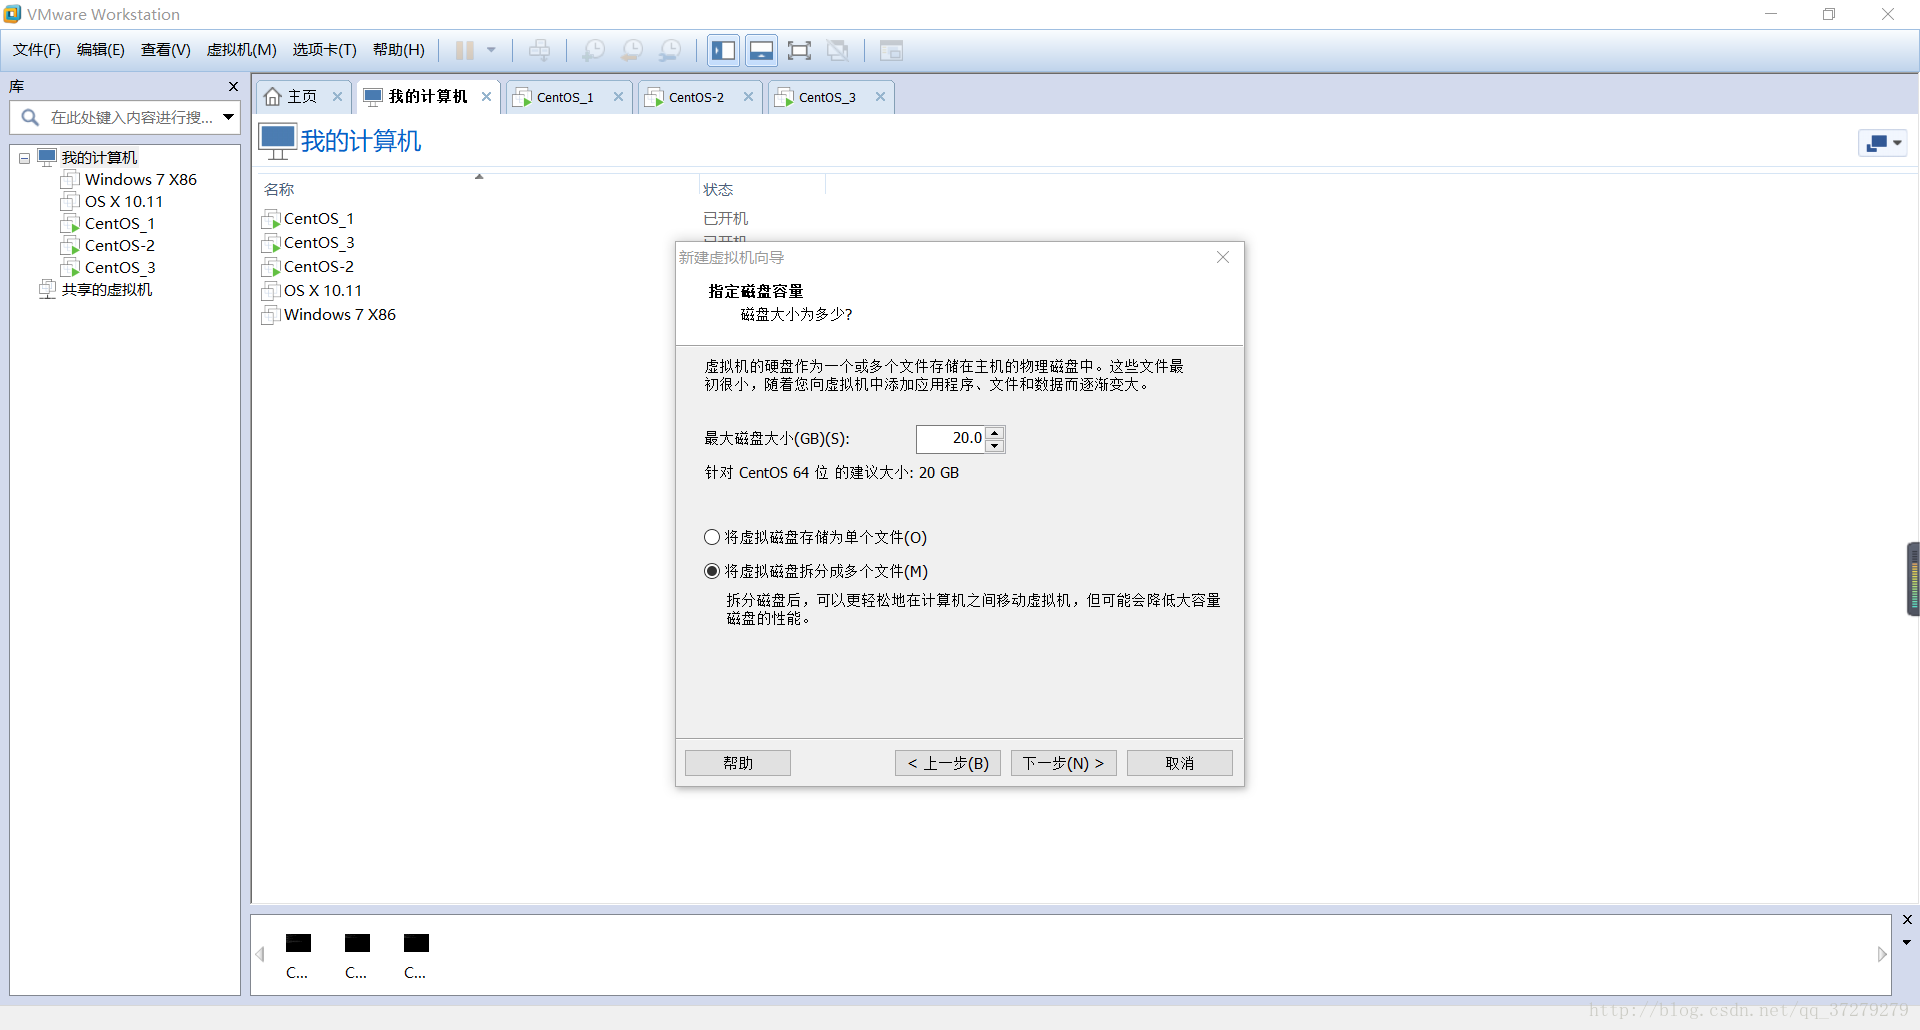Select 将虚拟磁盘存储为单个文件 radio option
The image size is (1920, 1030).
click(815, 538)
